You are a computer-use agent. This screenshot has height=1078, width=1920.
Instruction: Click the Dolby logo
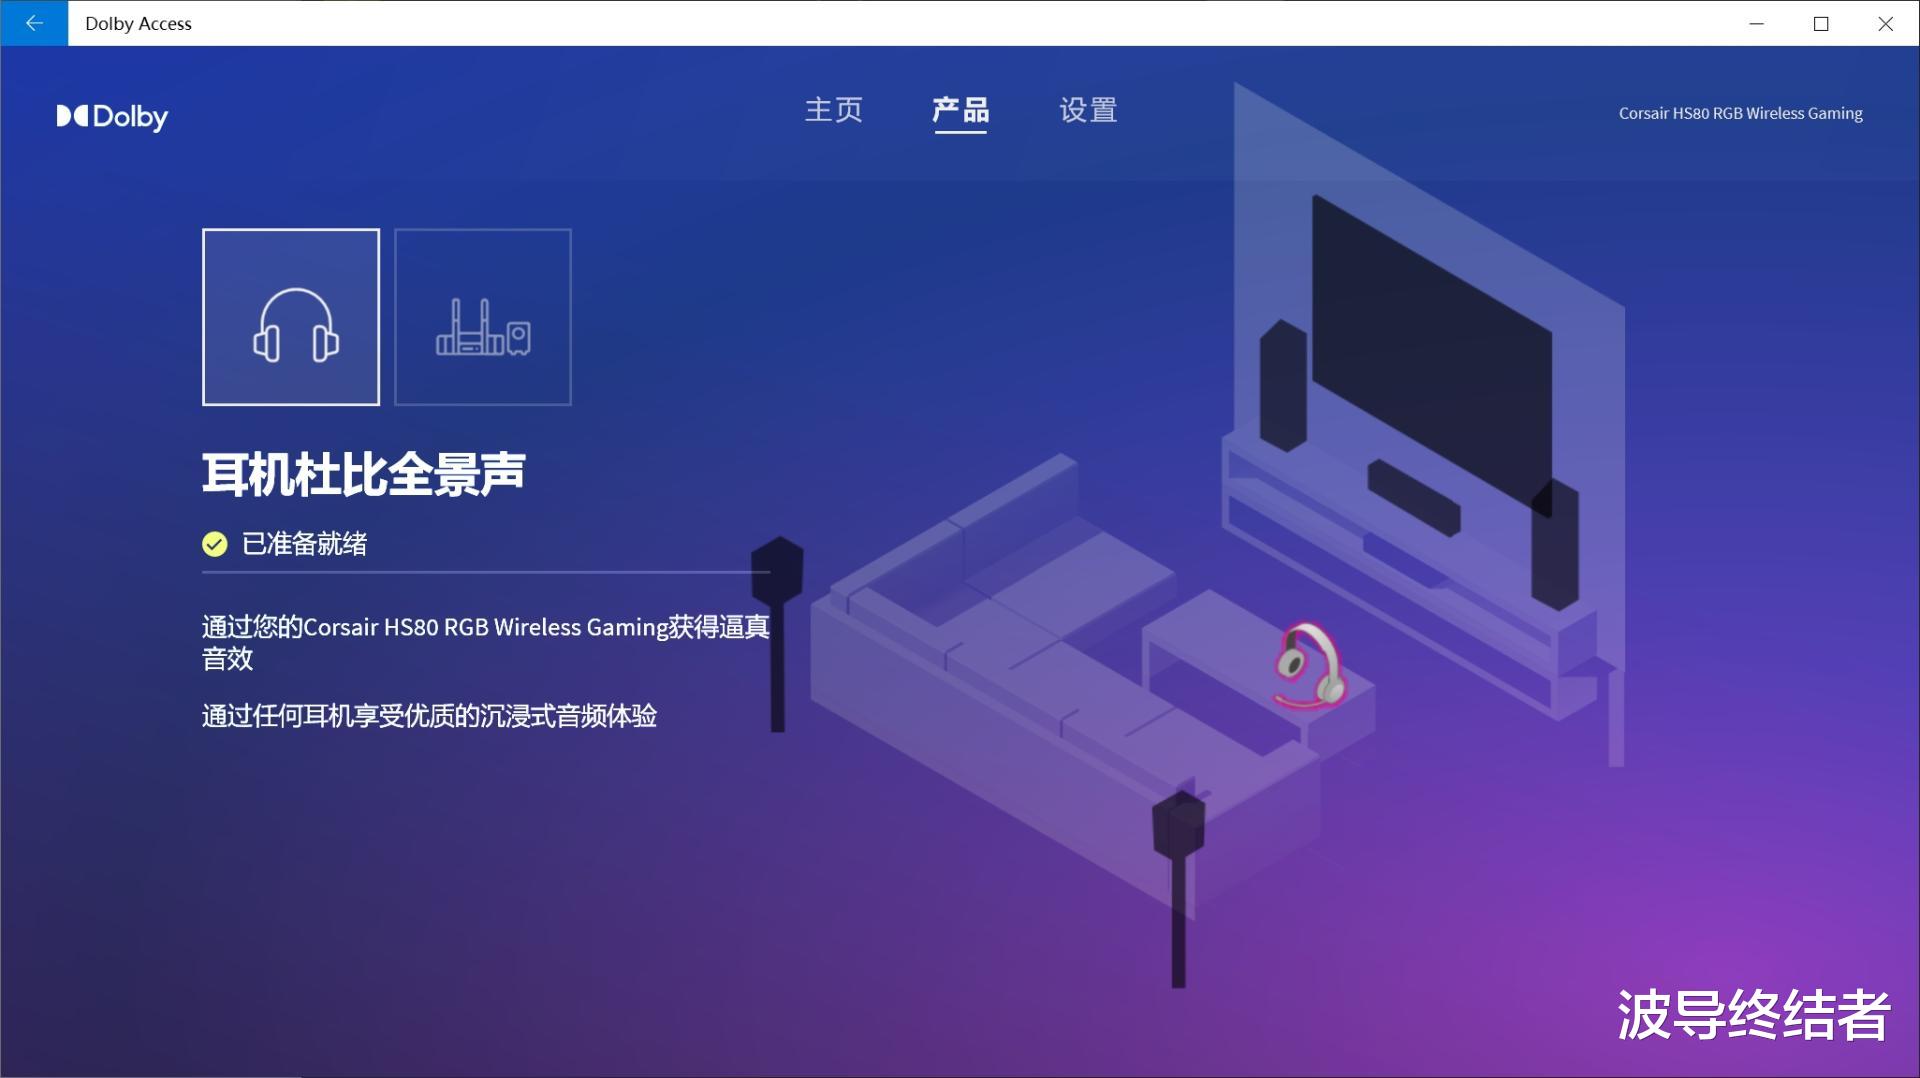pos(112,117)
